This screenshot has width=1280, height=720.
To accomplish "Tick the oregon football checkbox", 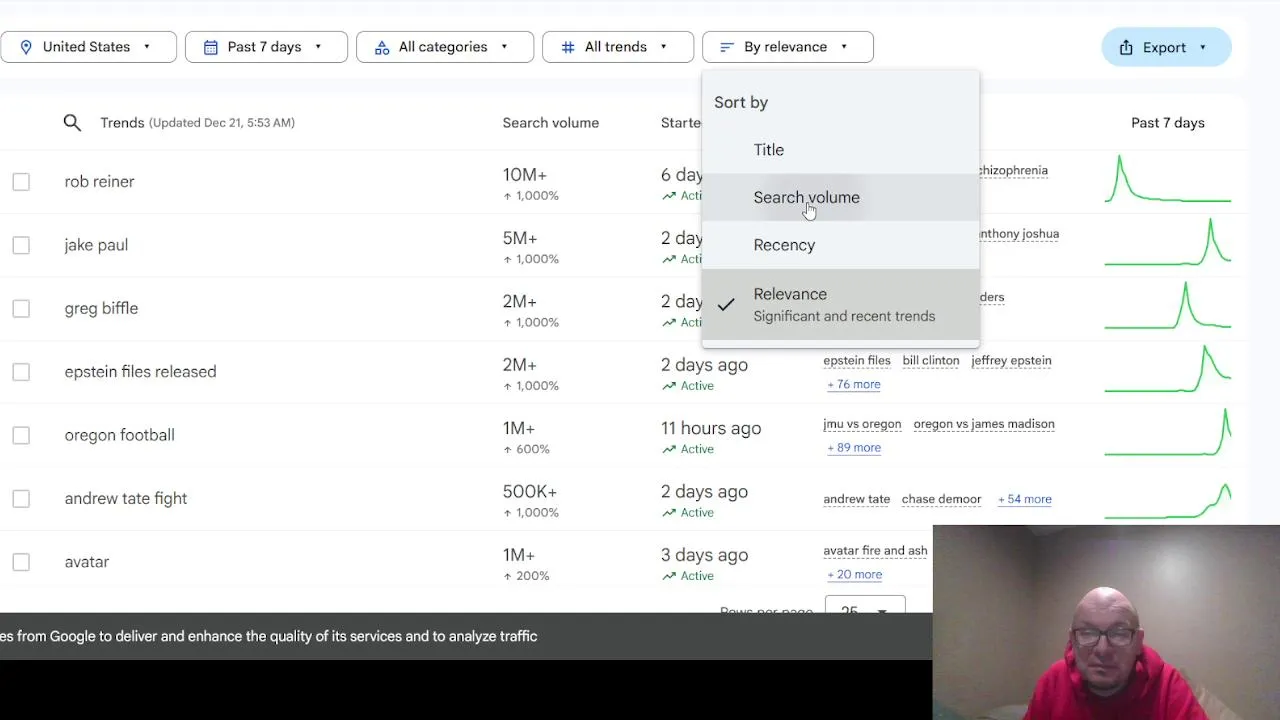I will pos(21,435).
